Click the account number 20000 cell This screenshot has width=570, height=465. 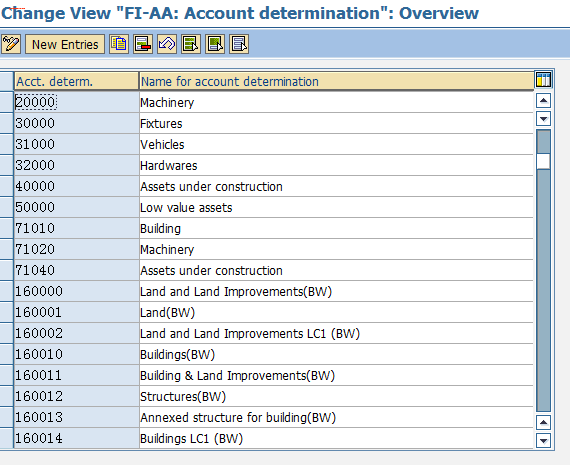(x=76, y=102)
